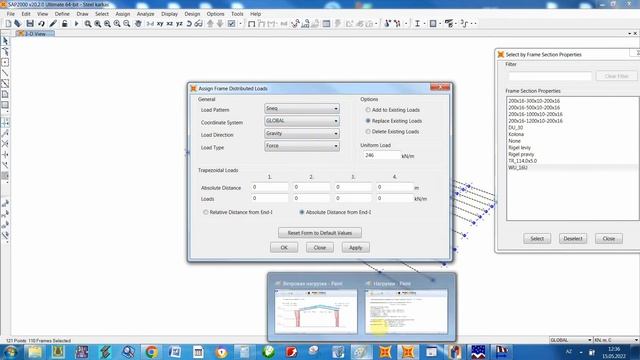Select 200x16-300x10-200x16 section entry
The width and height of the screenshot is (640, 360).
click(534, 101)
